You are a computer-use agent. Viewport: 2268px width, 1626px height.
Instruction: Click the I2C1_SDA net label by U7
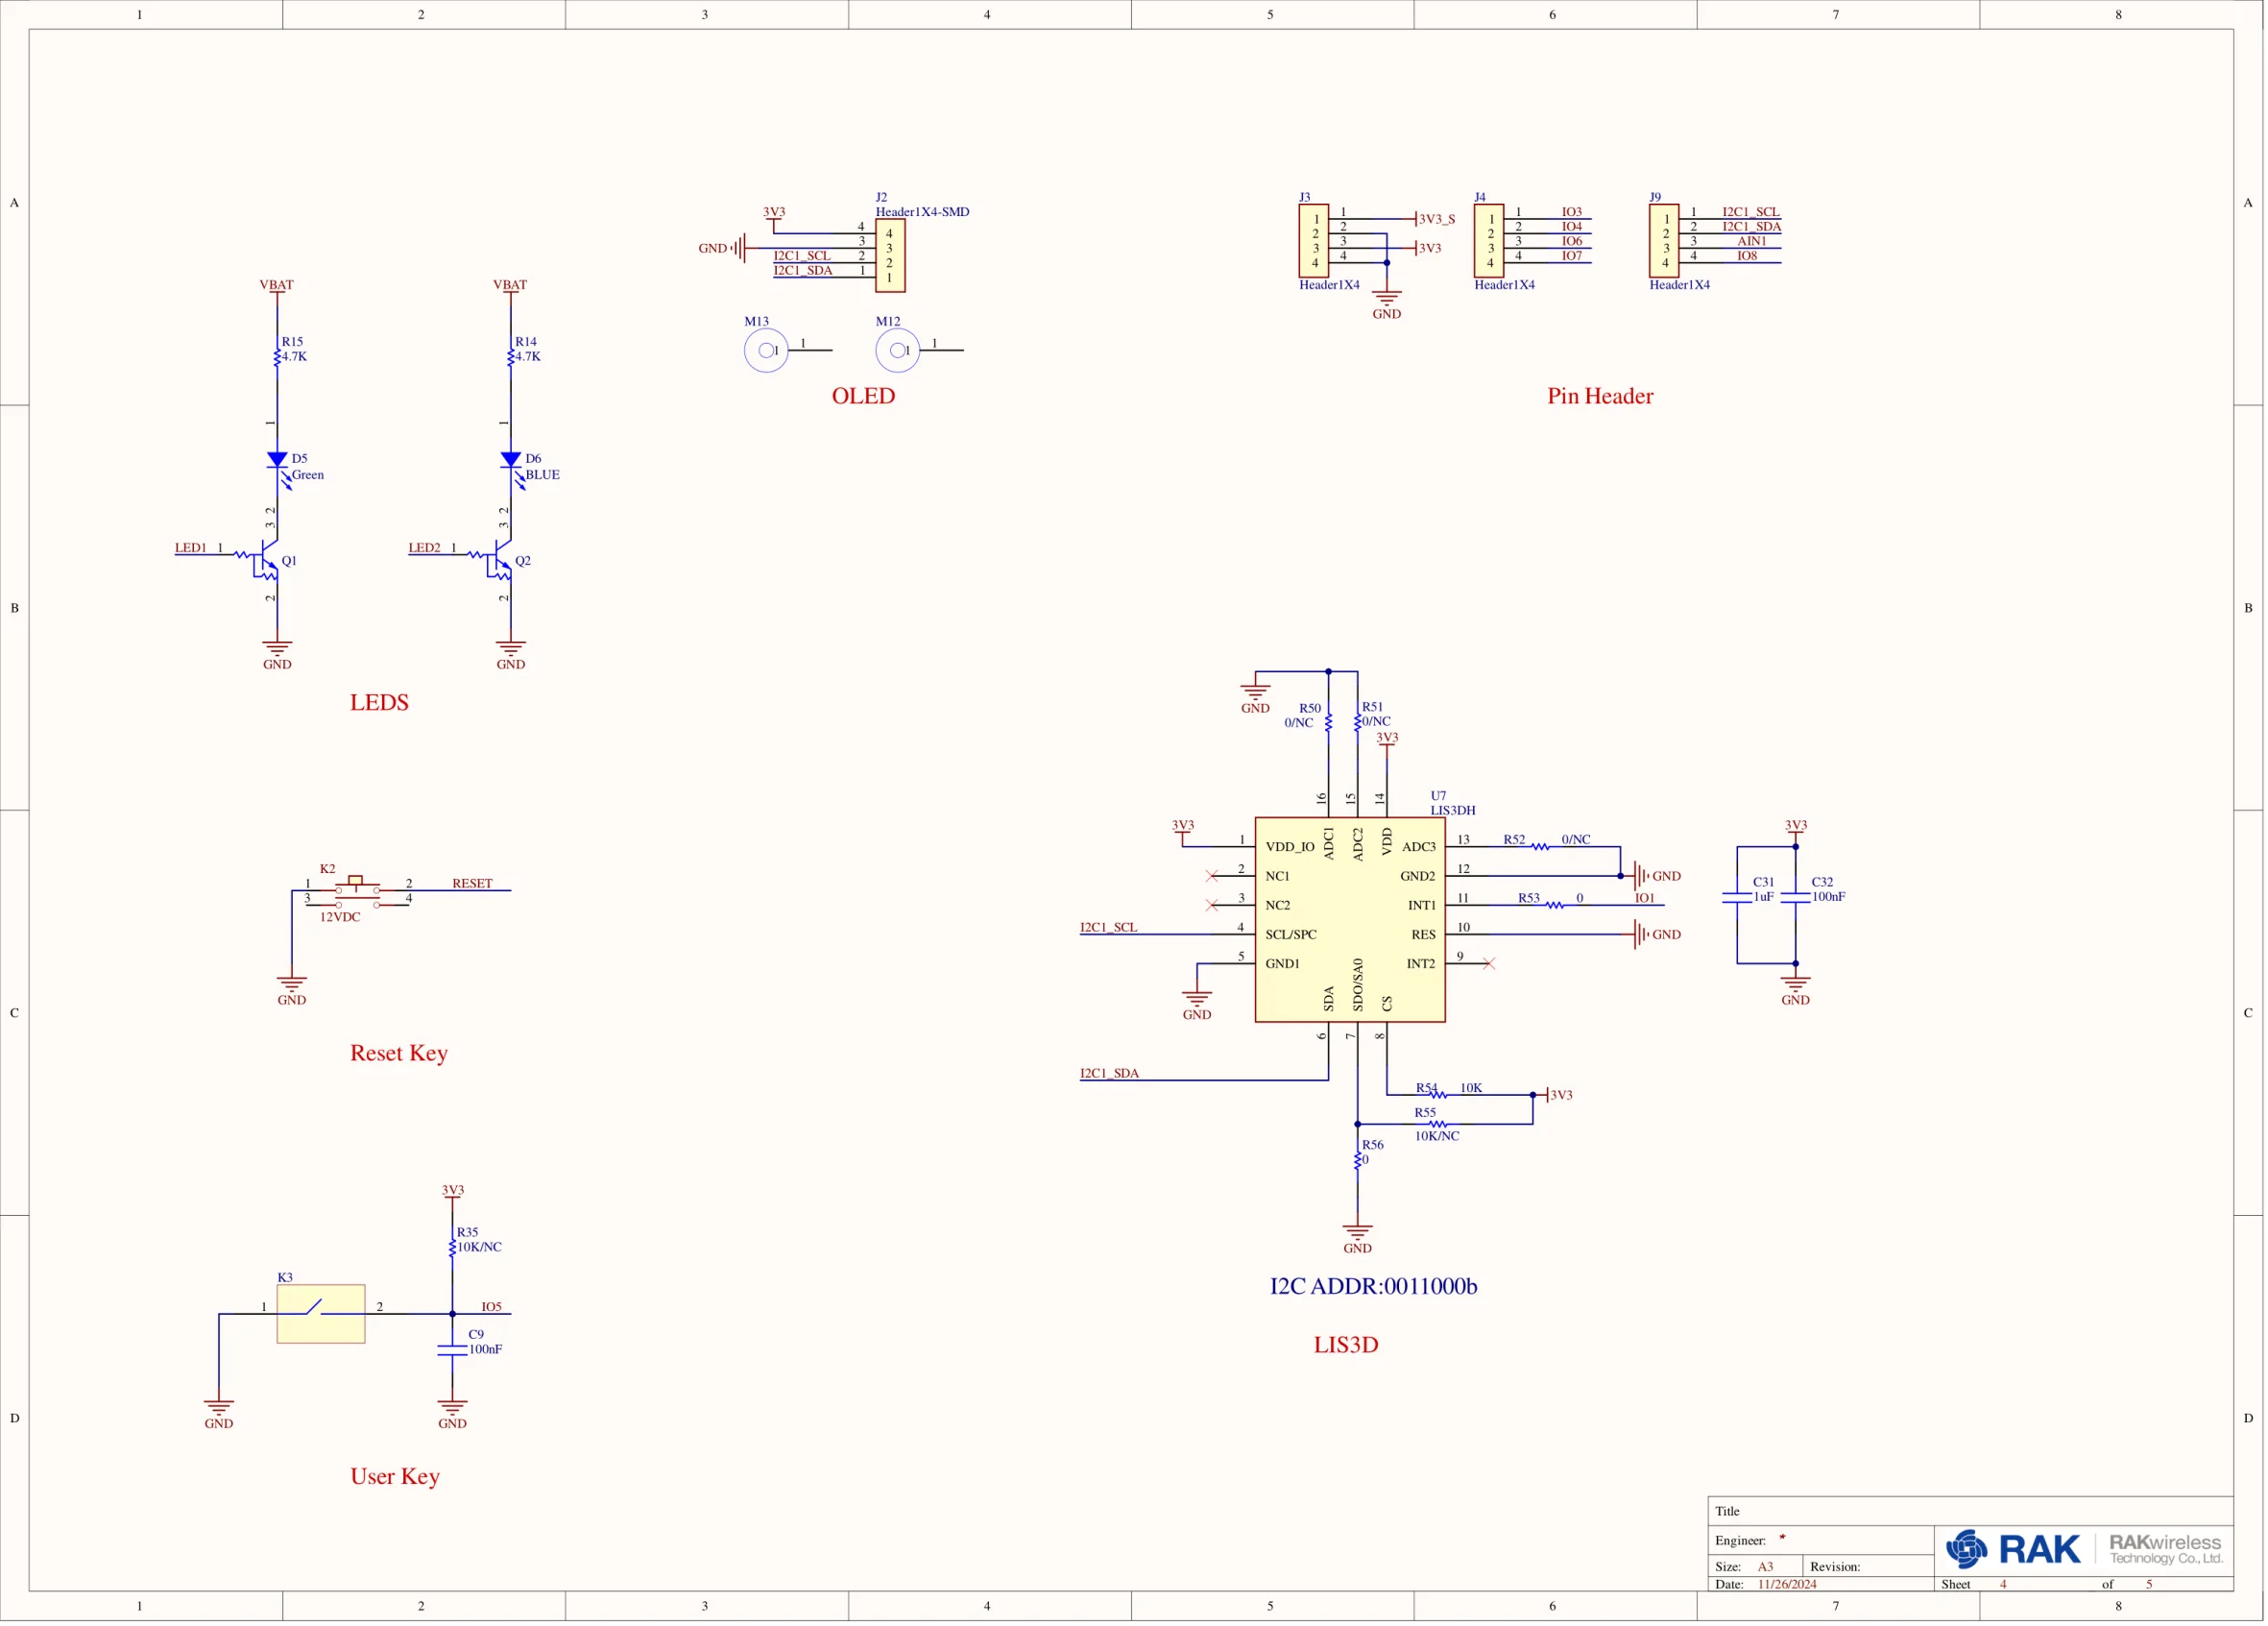coord(1109,1073)
